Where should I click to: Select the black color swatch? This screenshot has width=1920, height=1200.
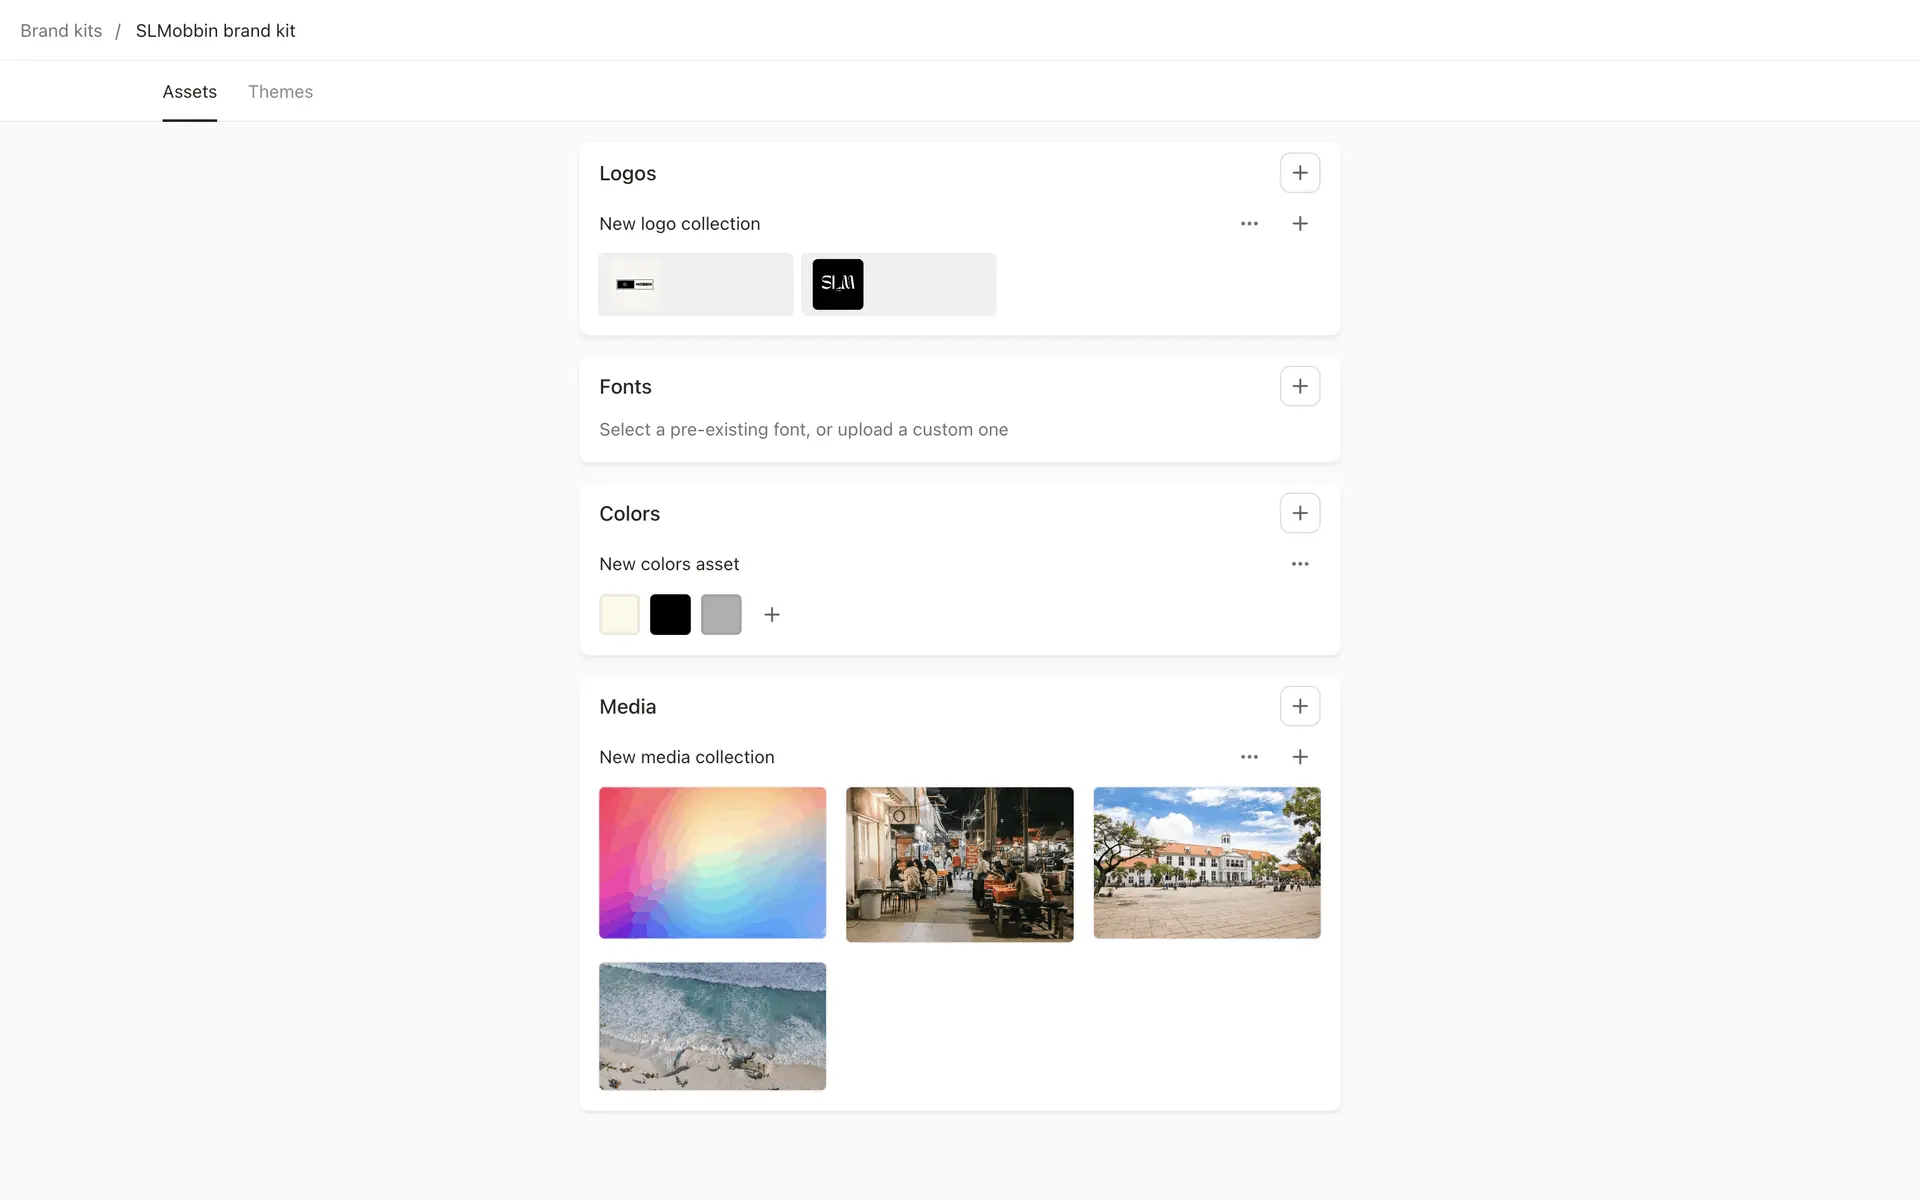pos(670,615)
